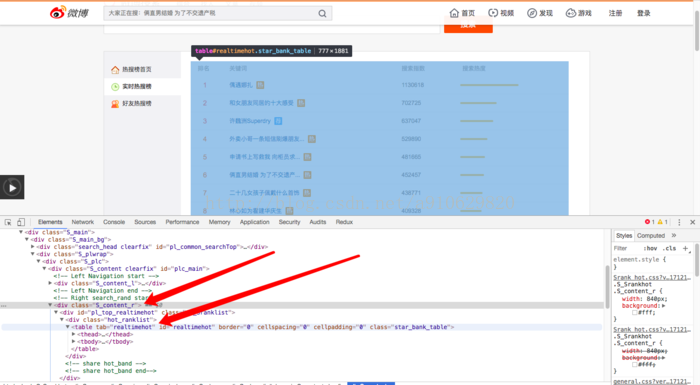Switch to the Sources tab
The width and height of the screenshot is (700, 385).
(145, 222)
